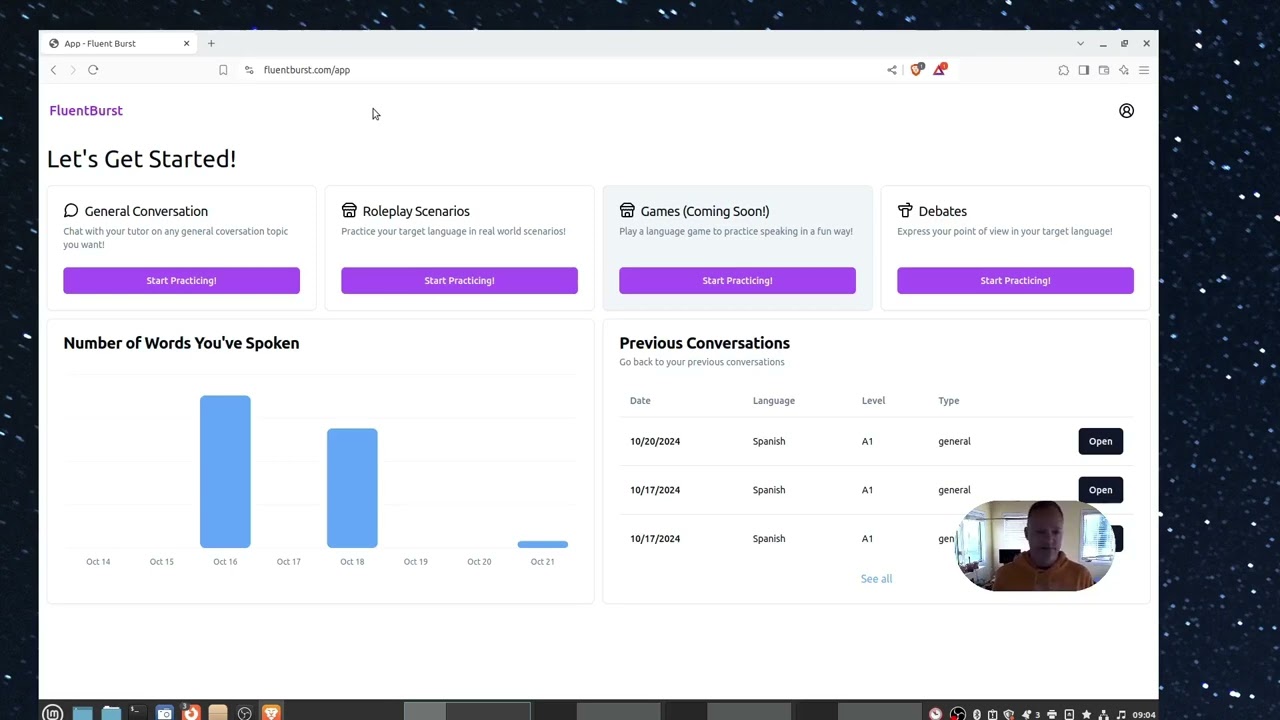The height and width of the screenshot is (720, 1280).
Task: Click Bluetooth icon in system tray
Action: 977,714
